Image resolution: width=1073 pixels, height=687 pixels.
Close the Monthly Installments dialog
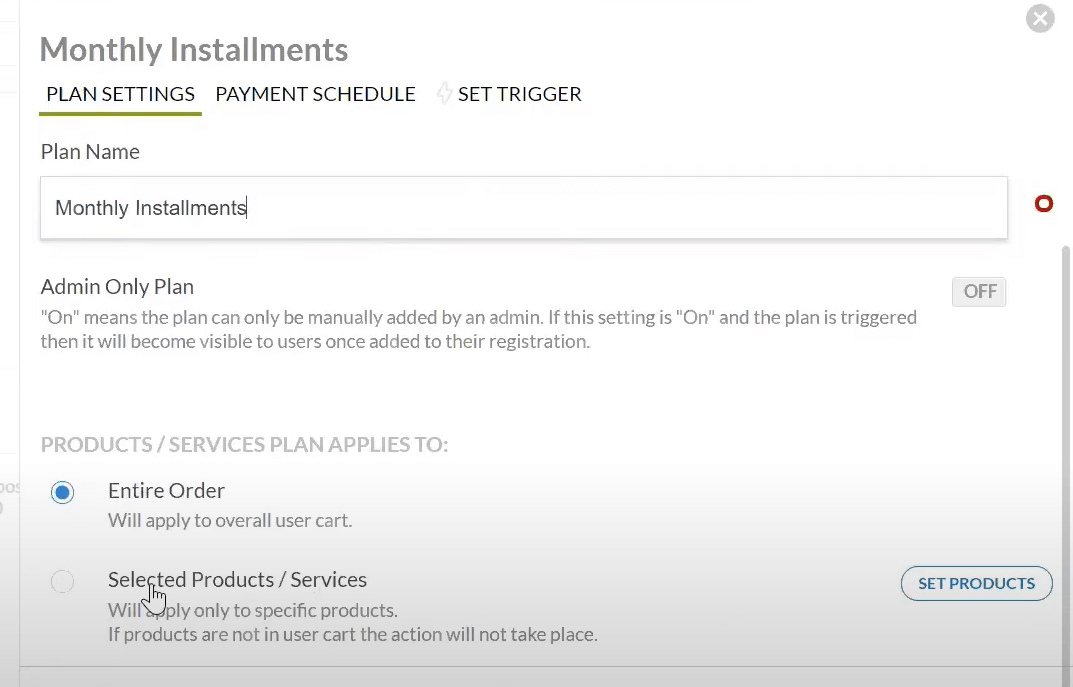pyautogui.click(x=1040, y=18)
